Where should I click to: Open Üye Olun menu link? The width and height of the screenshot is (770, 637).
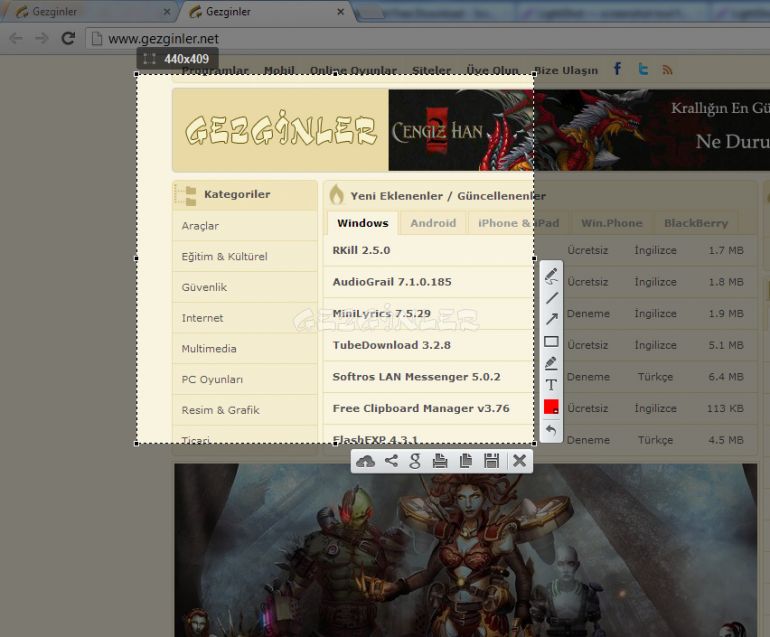pos(493,70)
